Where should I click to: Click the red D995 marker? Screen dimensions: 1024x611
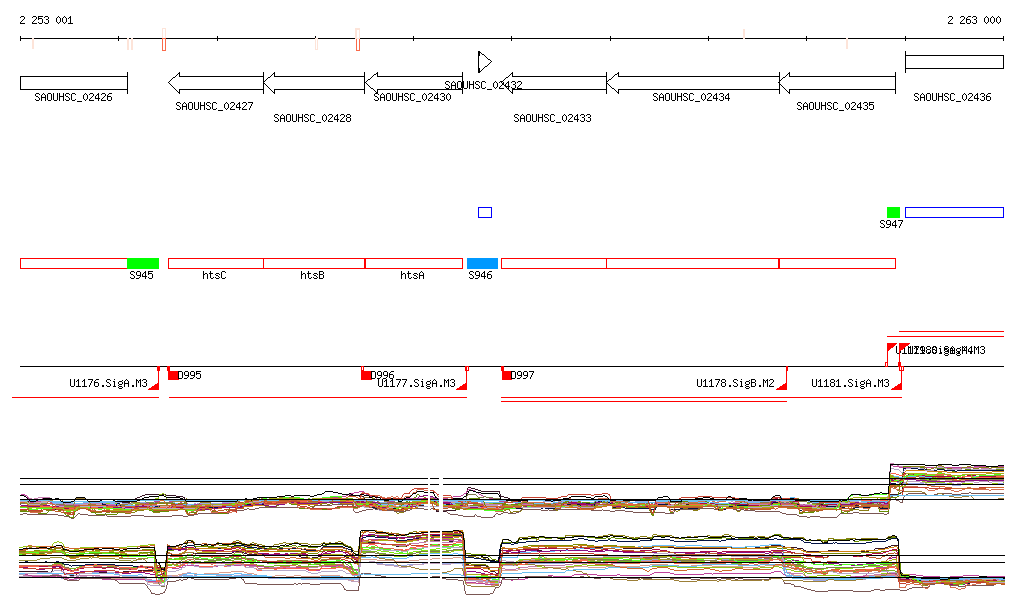[173, 375]
